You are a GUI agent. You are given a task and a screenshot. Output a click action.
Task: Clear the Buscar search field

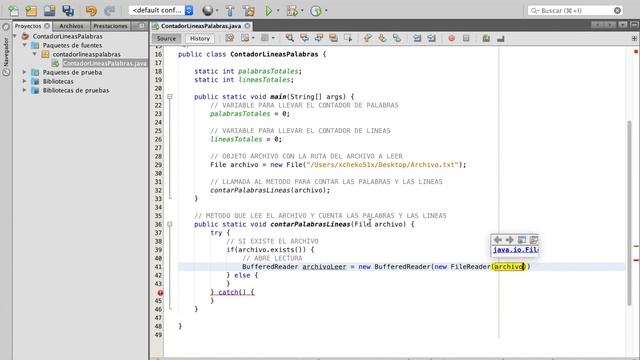618,11
